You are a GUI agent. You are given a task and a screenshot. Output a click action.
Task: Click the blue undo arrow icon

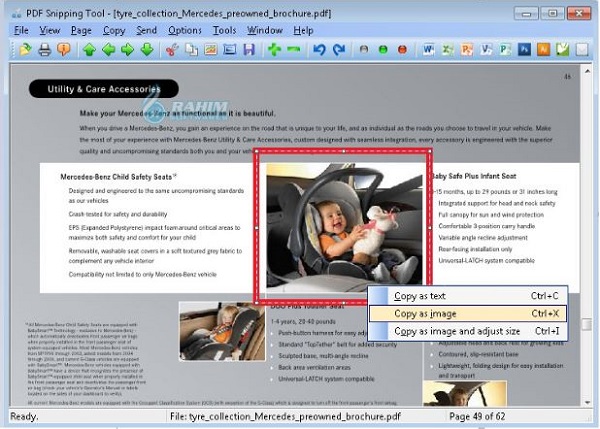pos(319,50)
